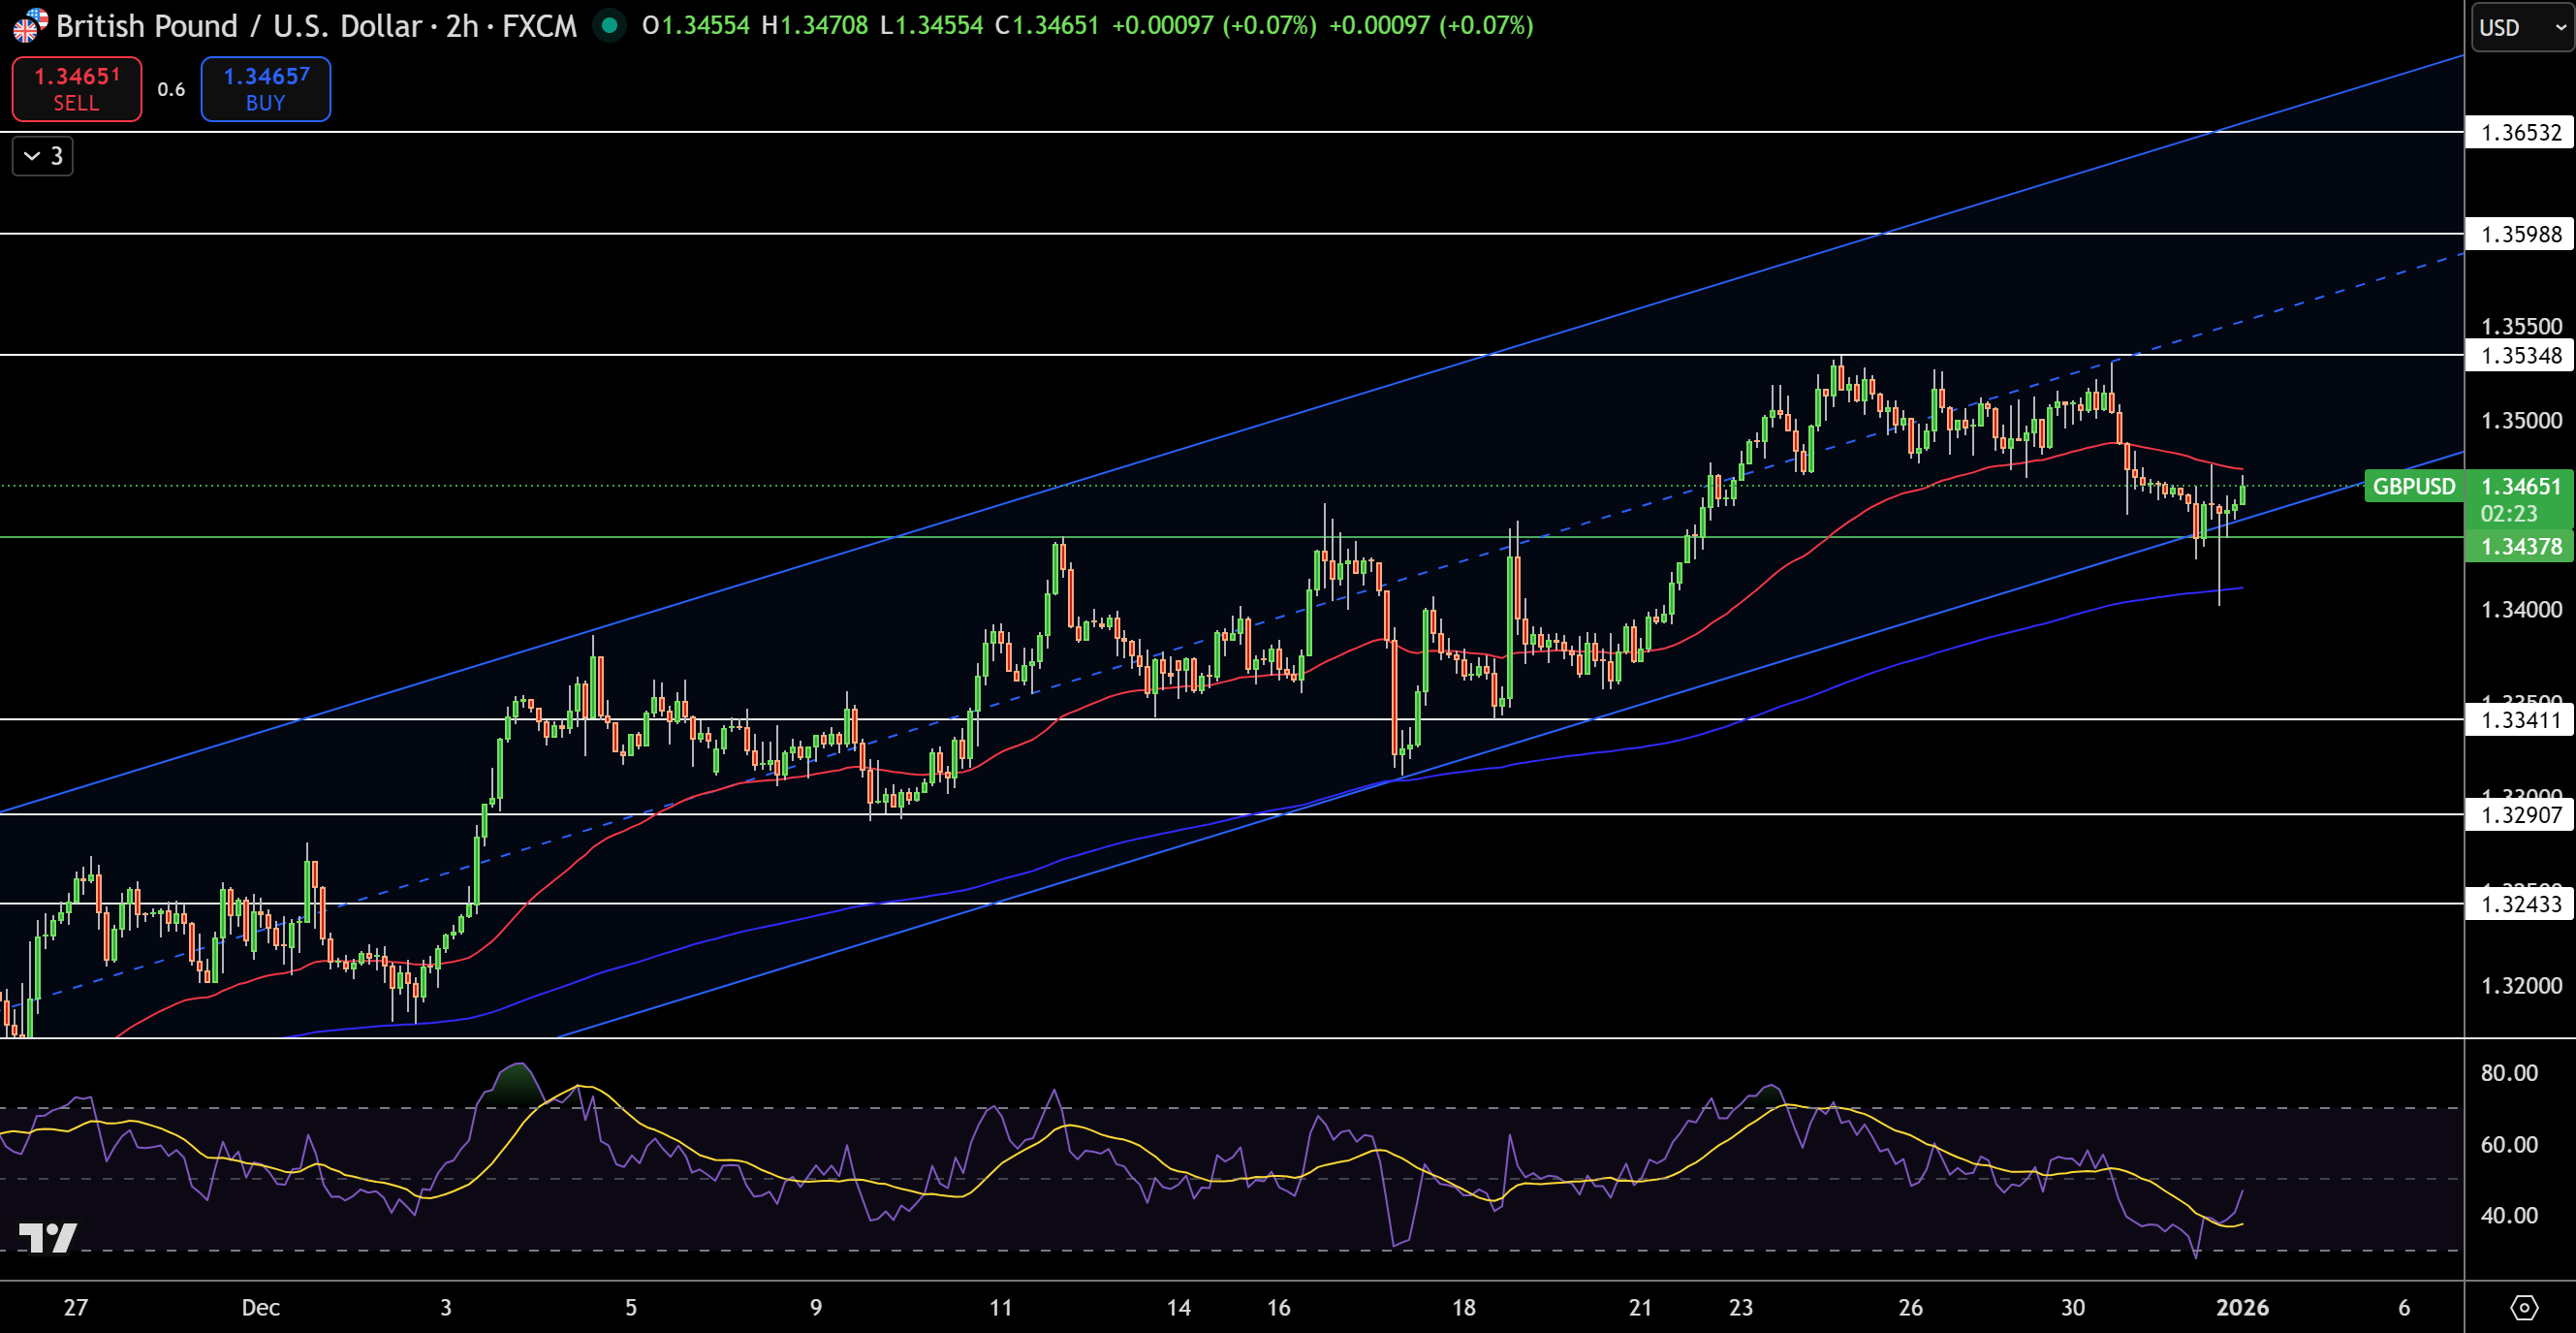Open chart settings gear icon
The height and width of the screenshot is (1333, 2576).
pyautogui.click(x=2524, y=1307)
